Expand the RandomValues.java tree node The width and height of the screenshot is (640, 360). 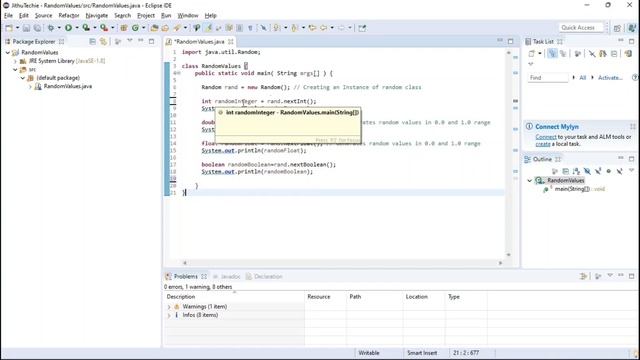point(30,87)
